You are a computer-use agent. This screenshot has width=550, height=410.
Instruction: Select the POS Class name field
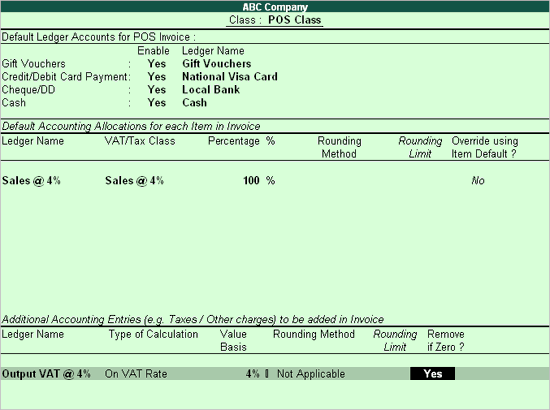[x=294, y=20]
